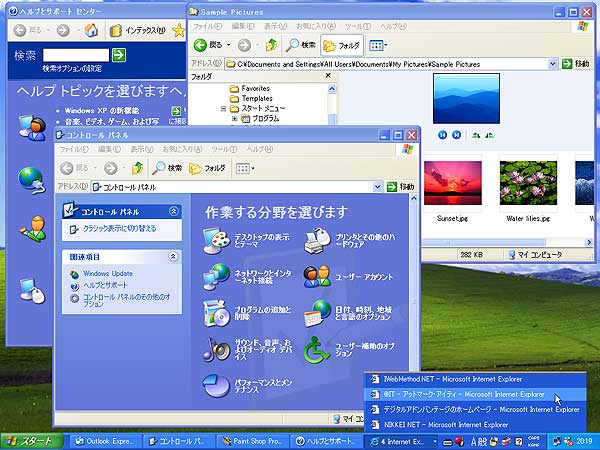Click Home icon in Help and Support toolbar
This screenshot has height=450, width=600.
[91, 30]
